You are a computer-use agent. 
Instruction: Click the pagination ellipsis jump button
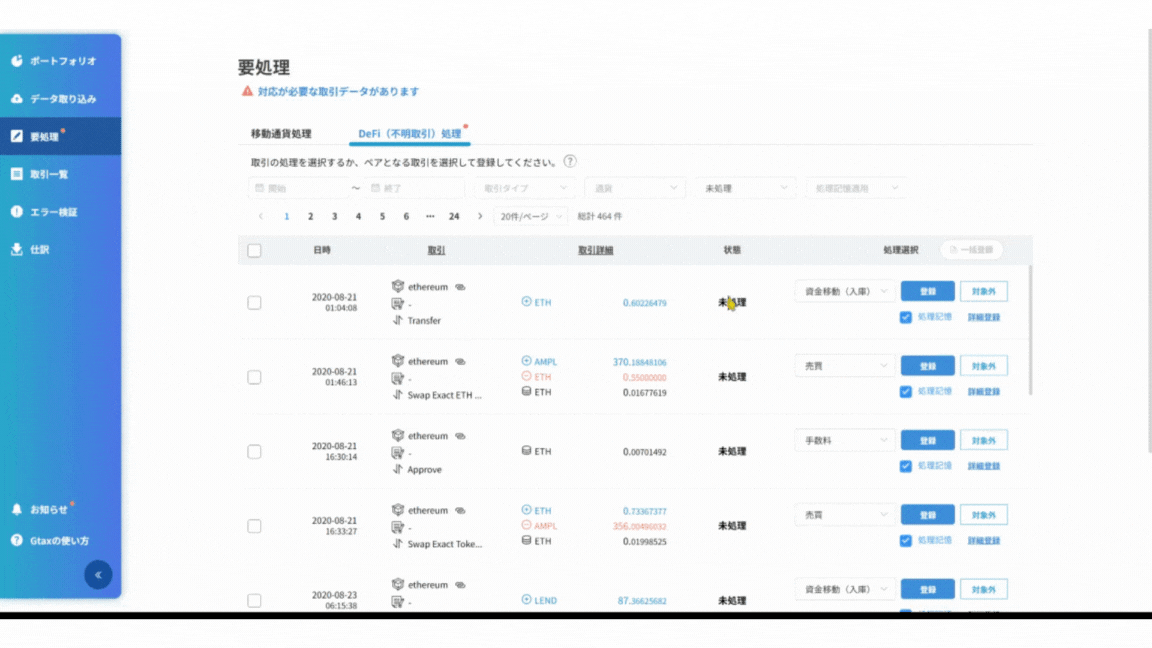(x=430, y=216)
